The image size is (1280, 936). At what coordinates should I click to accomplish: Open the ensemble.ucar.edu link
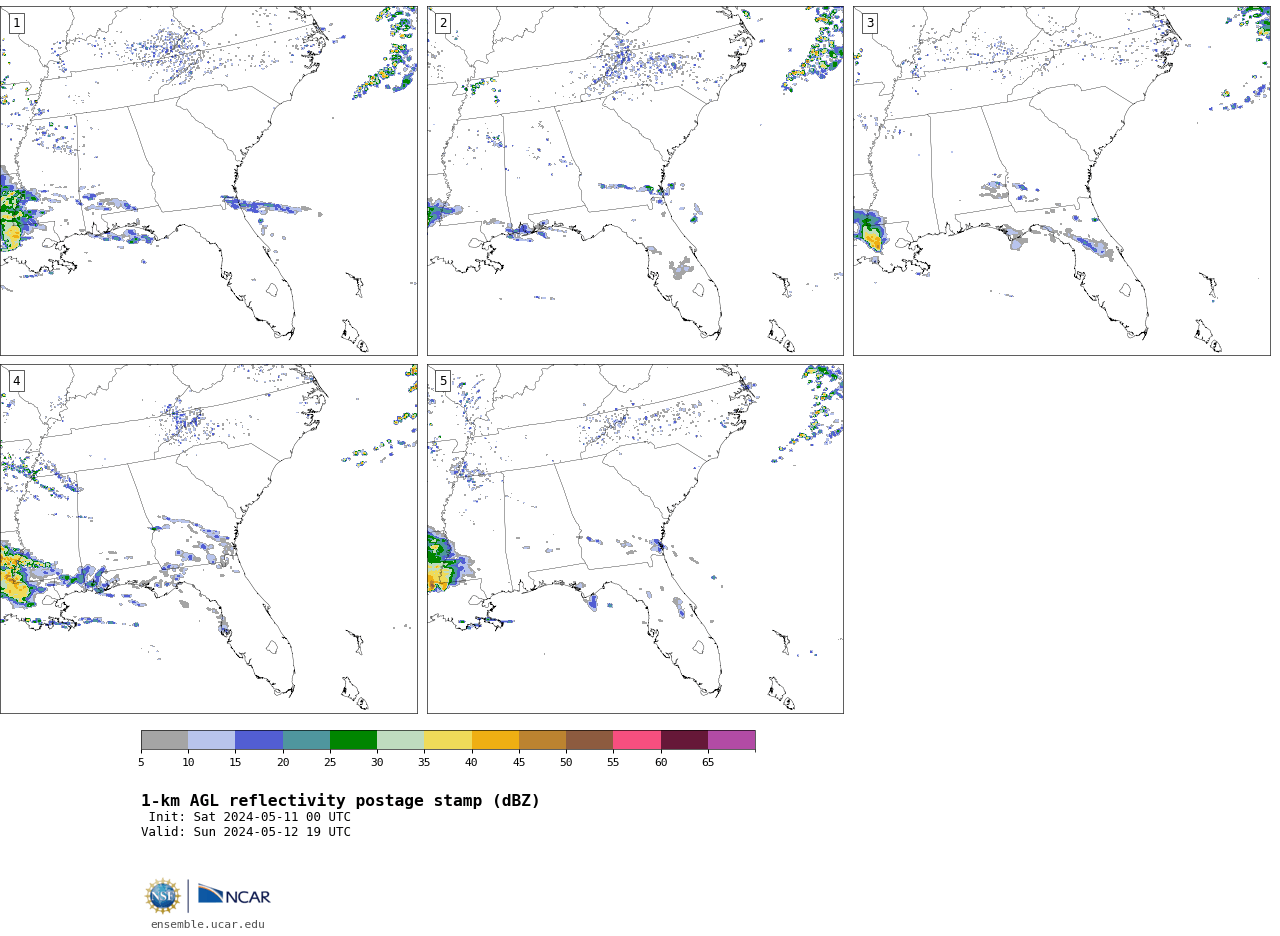point(208,924)
